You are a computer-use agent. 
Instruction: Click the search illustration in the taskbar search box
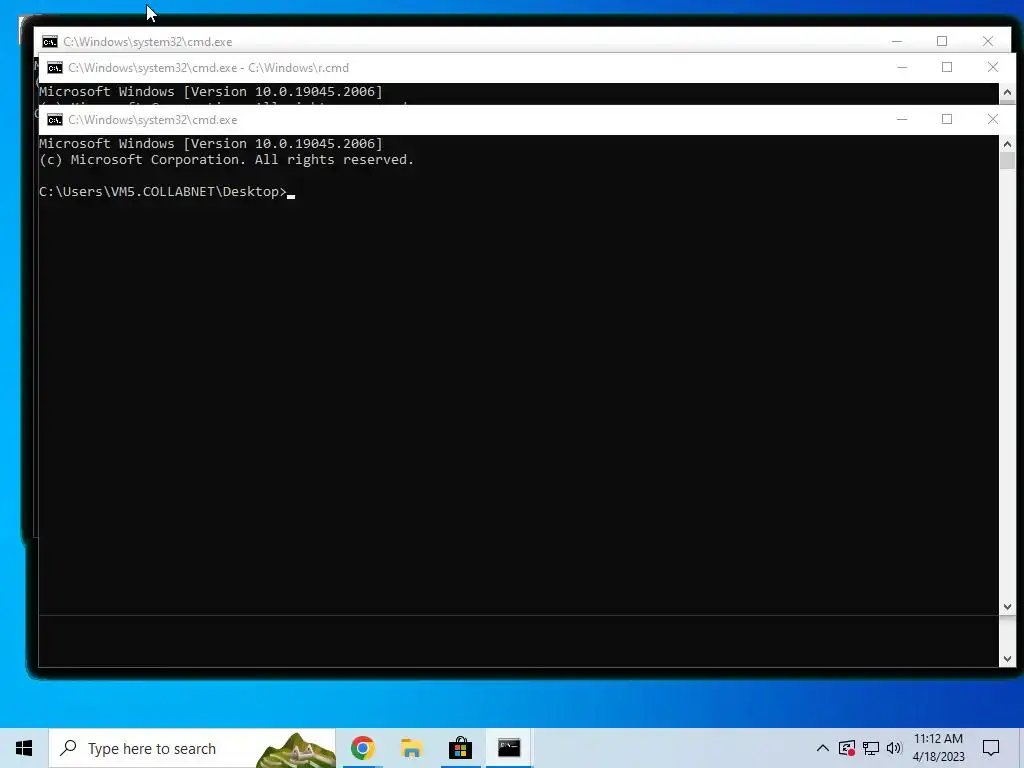pos(295,750)
